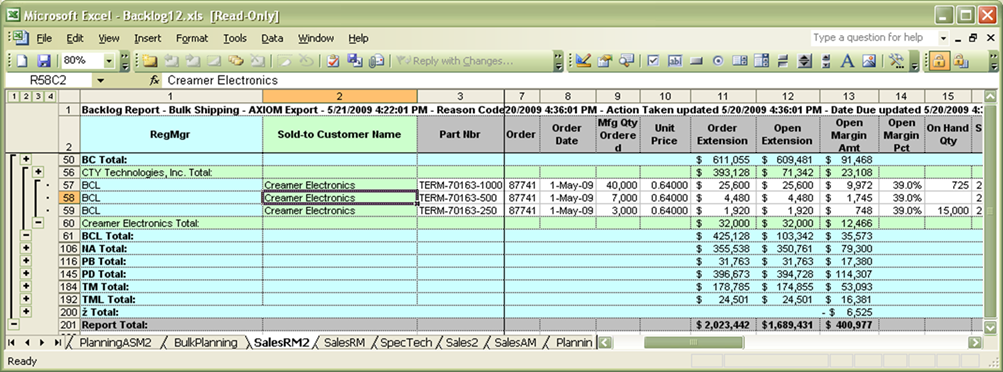This screenshot has width=1003, height=372.
Task: Click the first-sheet tab navigation arrow
Action: 12,343
